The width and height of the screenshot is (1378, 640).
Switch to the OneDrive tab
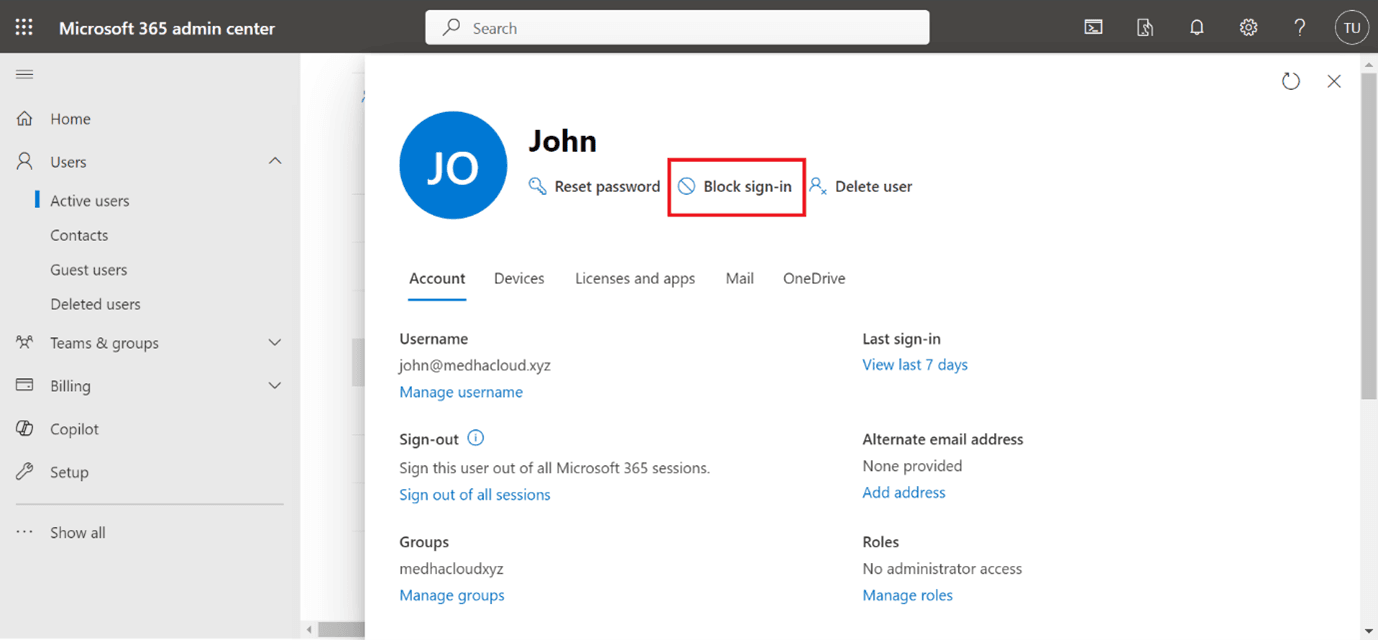(x=813, y=278)
